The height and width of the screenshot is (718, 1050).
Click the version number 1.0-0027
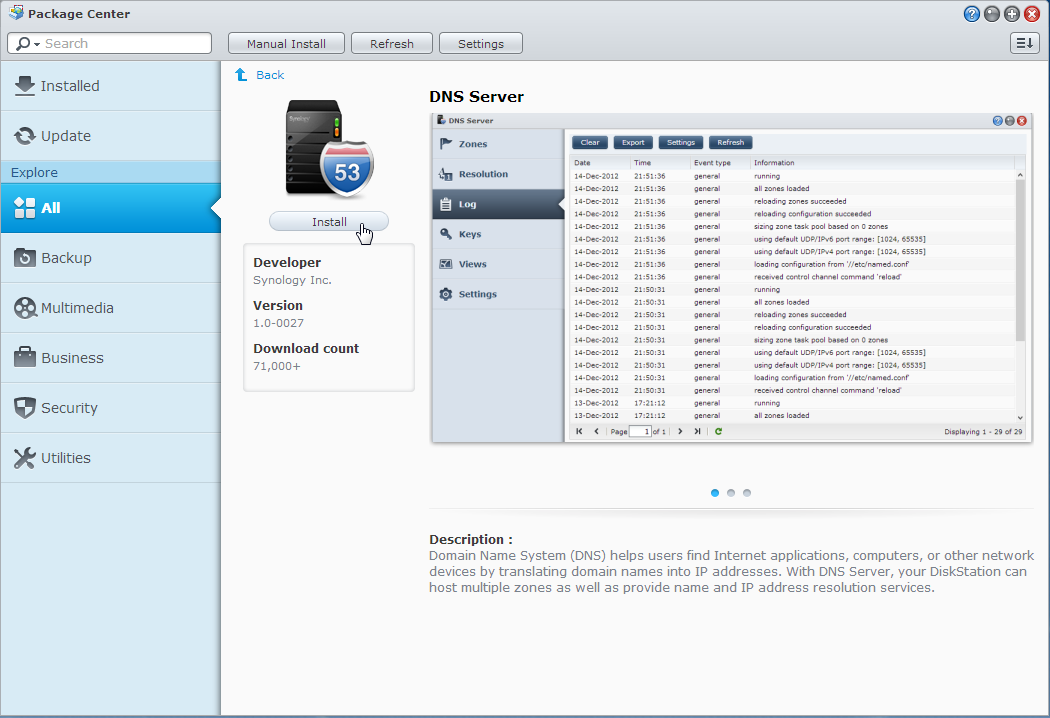279,323
